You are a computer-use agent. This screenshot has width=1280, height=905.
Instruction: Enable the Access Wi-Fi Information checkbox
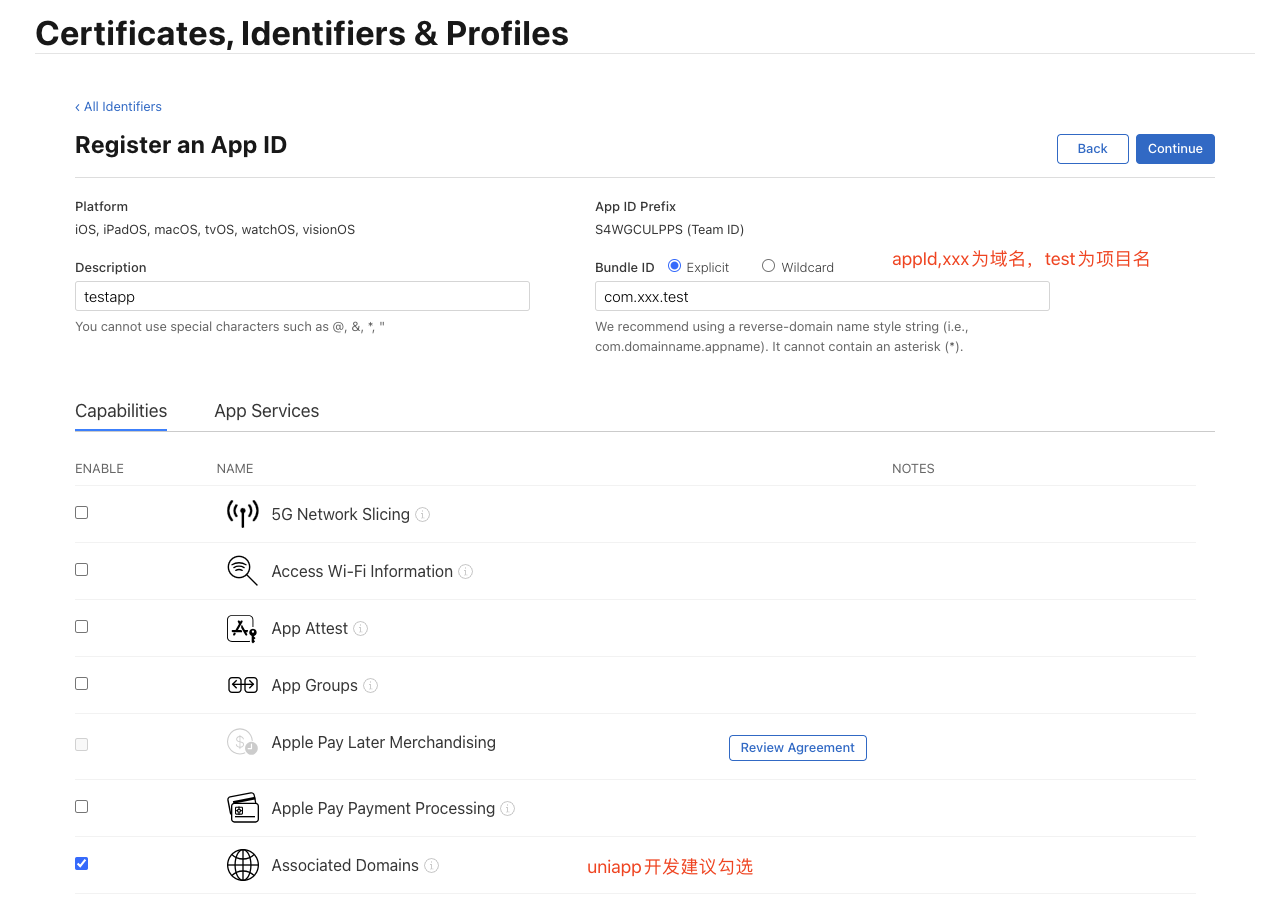point(82,569)
